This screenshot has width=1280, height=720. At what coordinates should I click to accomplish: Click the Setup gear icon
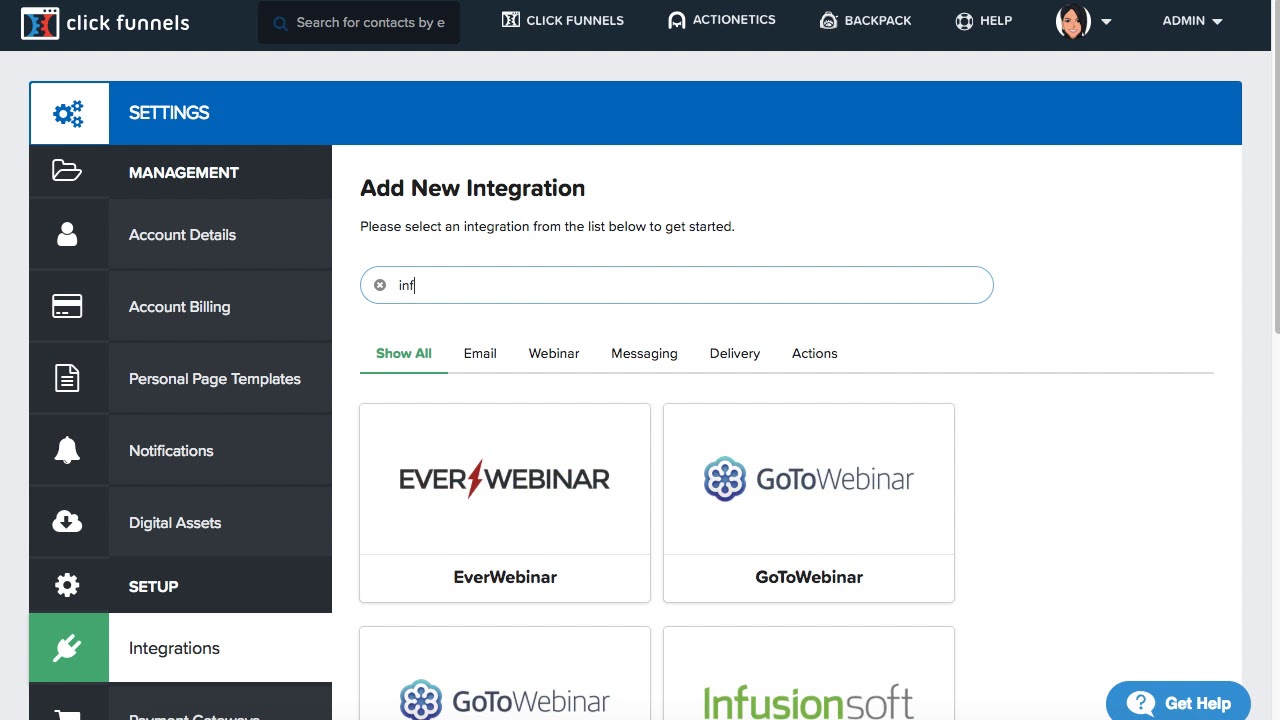point(67,585)
